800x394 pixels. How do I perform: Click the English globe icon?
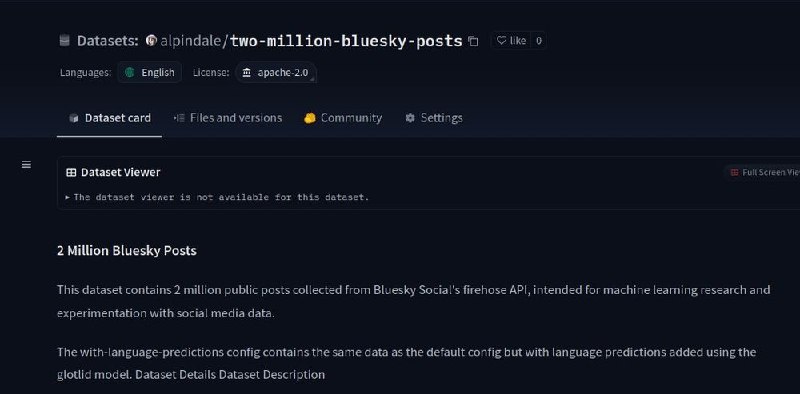130,72
